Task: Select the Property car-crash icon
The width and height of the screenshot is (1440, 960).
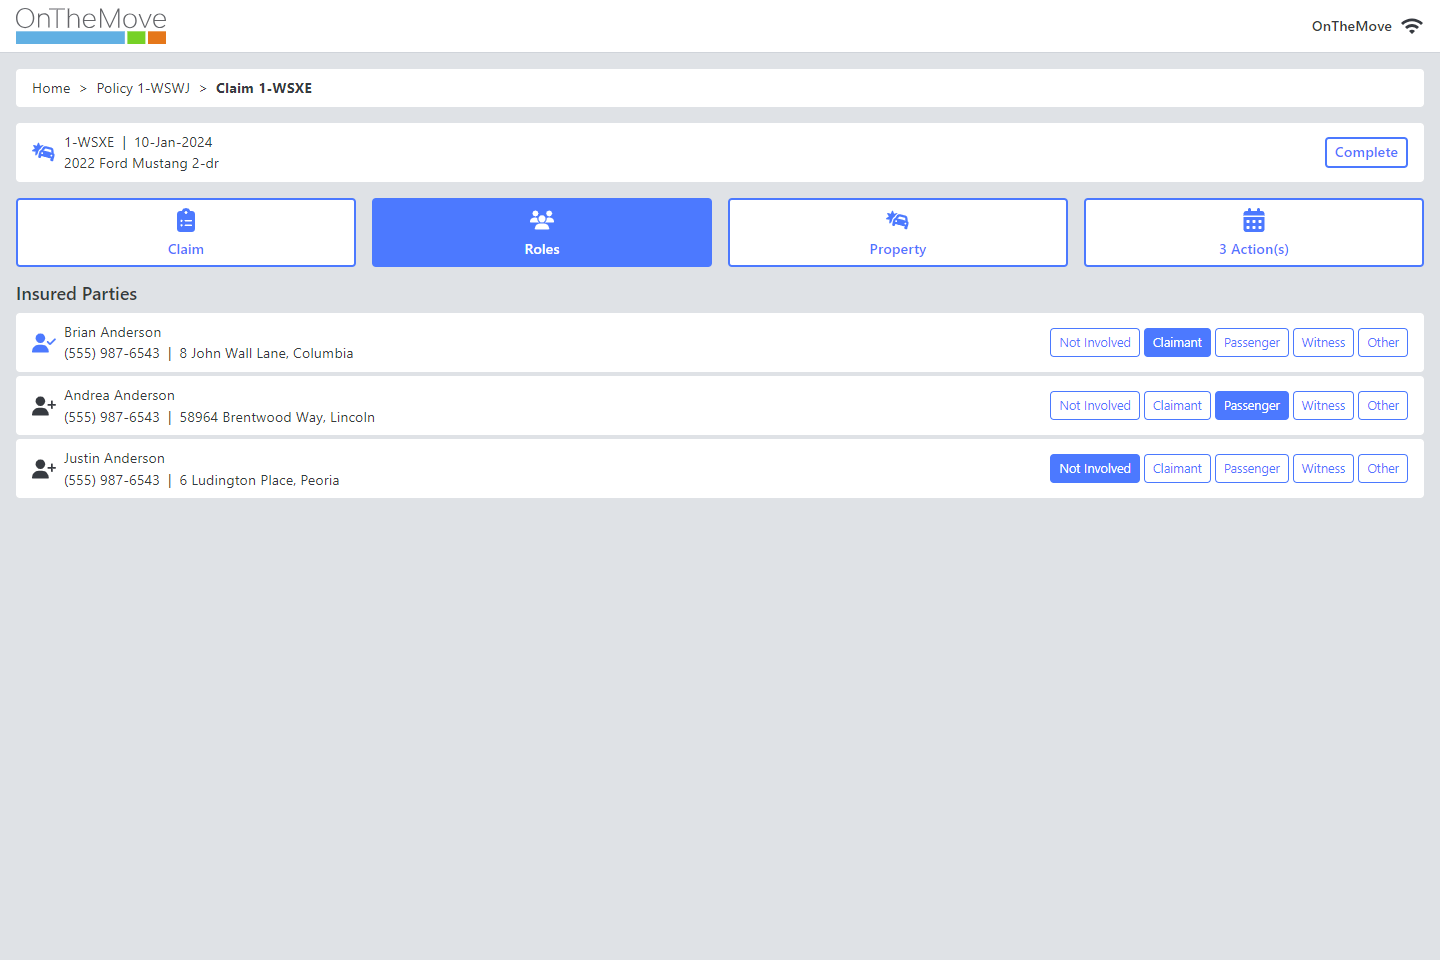Action: (897, 219)
